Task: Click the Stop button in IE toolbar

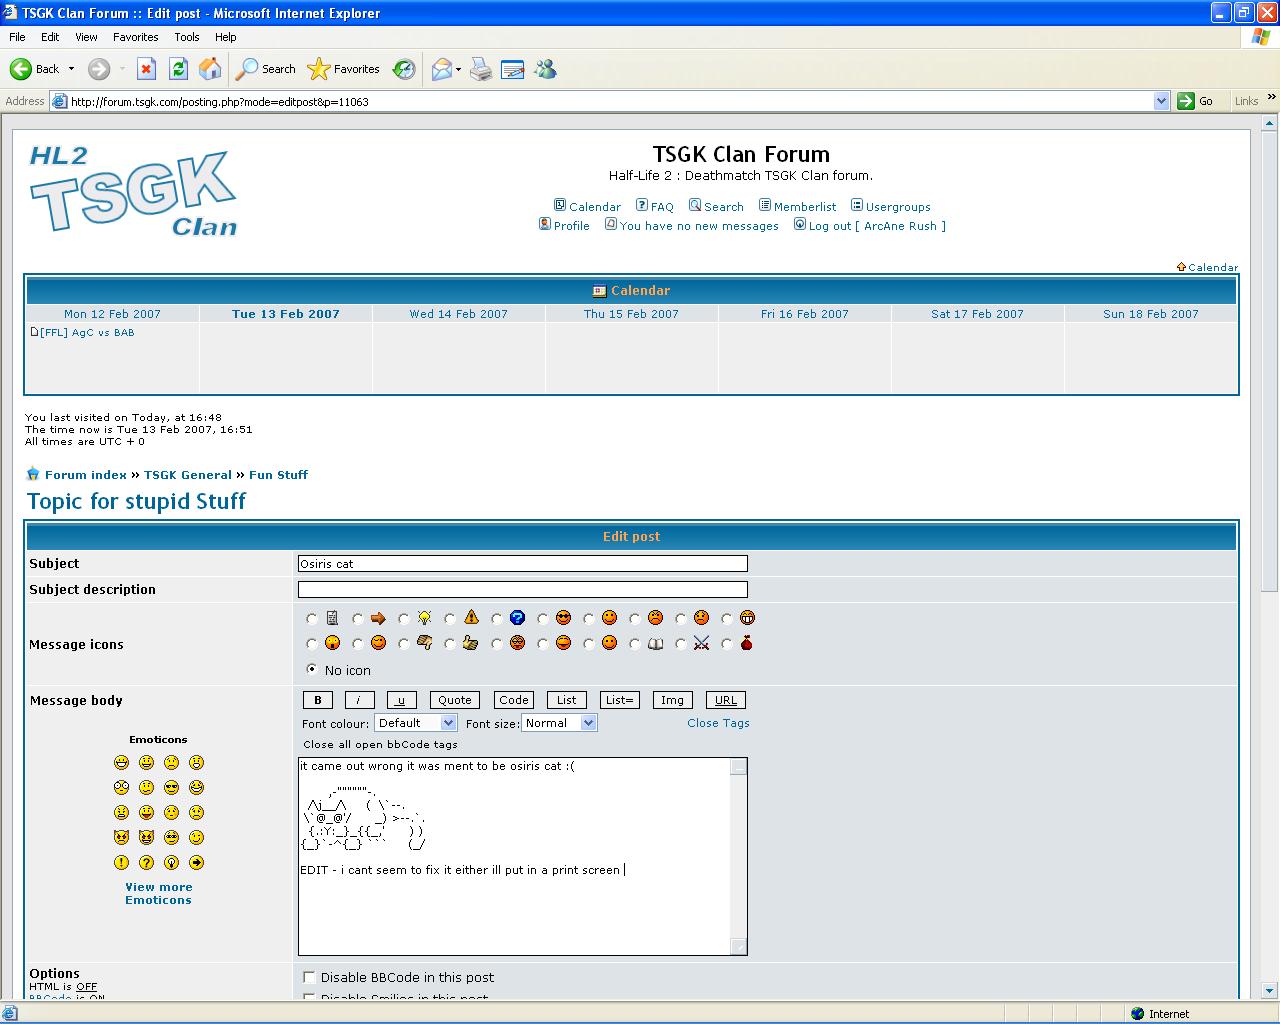Action: (146, 69)
